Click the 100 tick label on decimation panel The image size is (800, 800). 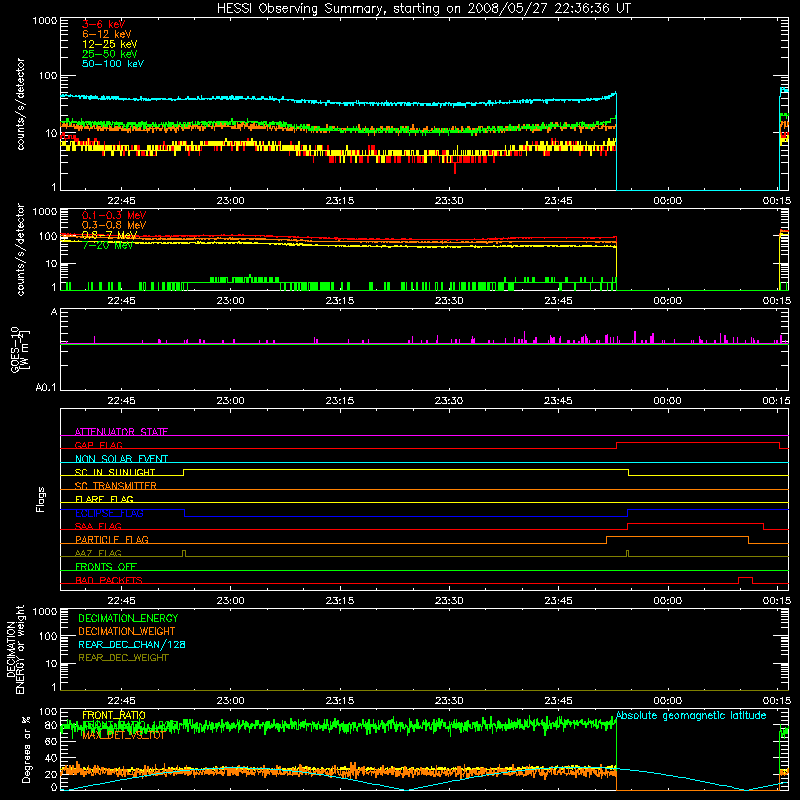coord(48,636)
